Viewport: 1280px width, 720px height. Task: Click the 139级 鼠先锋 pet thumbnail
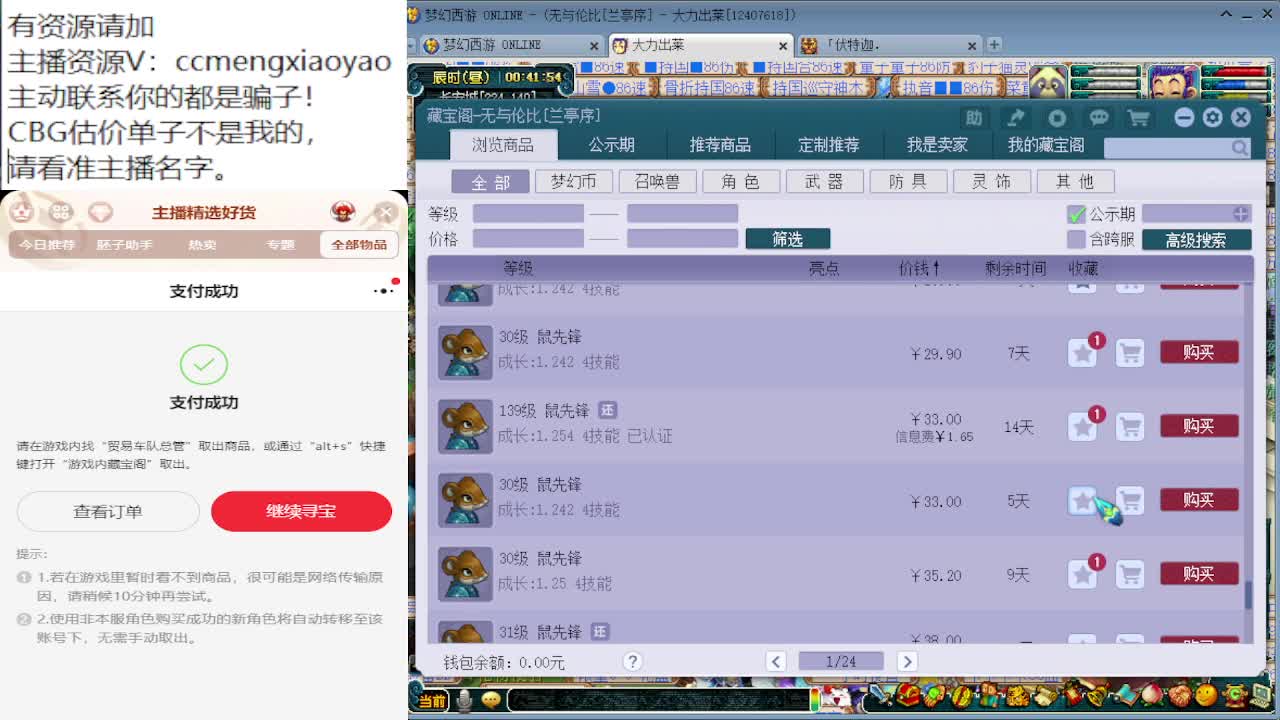tap(465, 427)
